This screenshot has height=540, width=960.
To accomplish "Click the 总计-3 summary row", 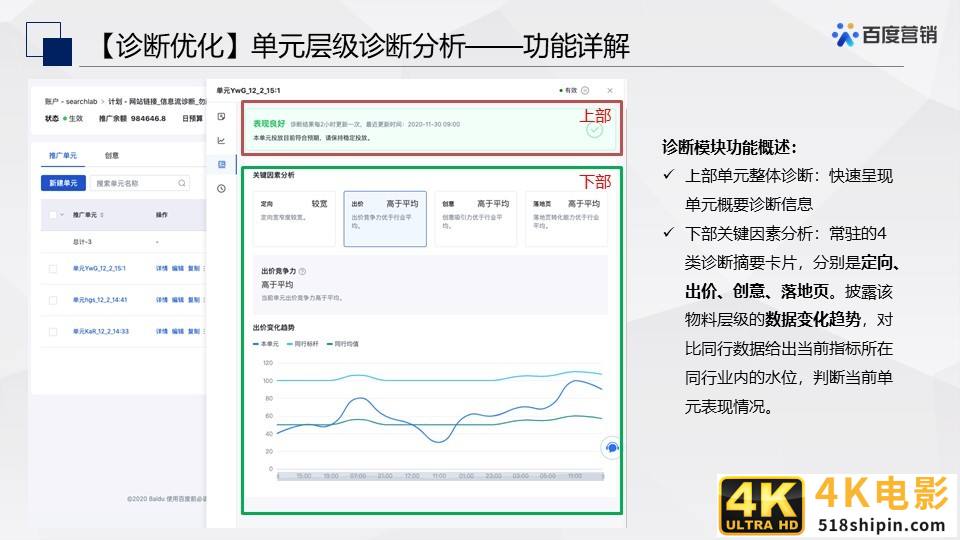I will (x=123, y=242).
